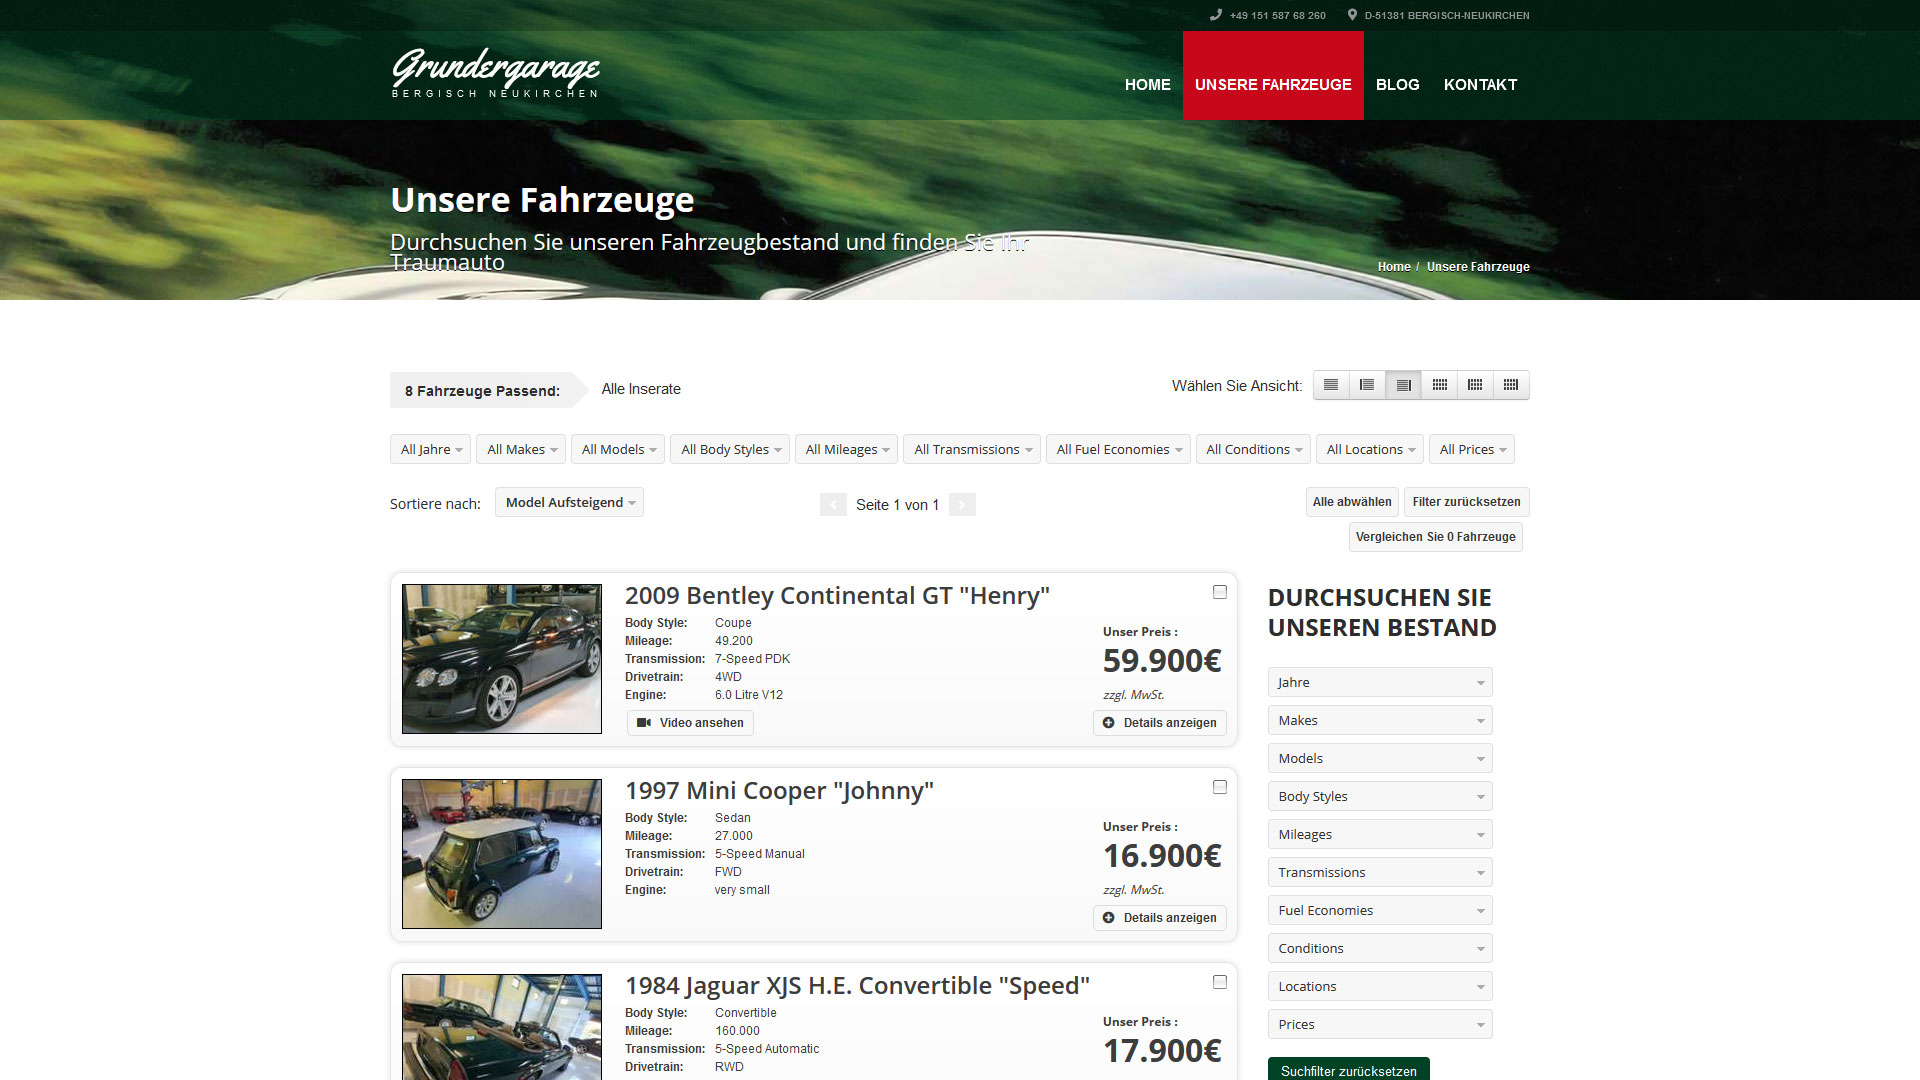Expand sidebar Jahre dropdown
Image resolution: width=1920 pixels, height=1080 pixels.
coord(1380,682)
